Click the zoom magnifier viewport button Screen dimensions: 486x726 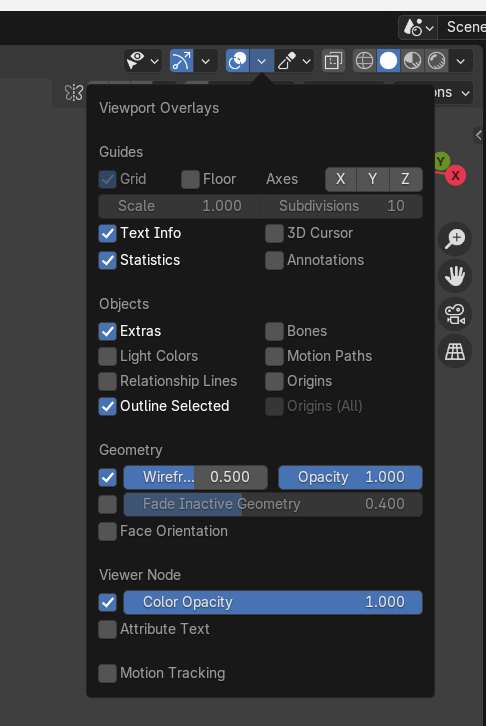click(455, 239)
